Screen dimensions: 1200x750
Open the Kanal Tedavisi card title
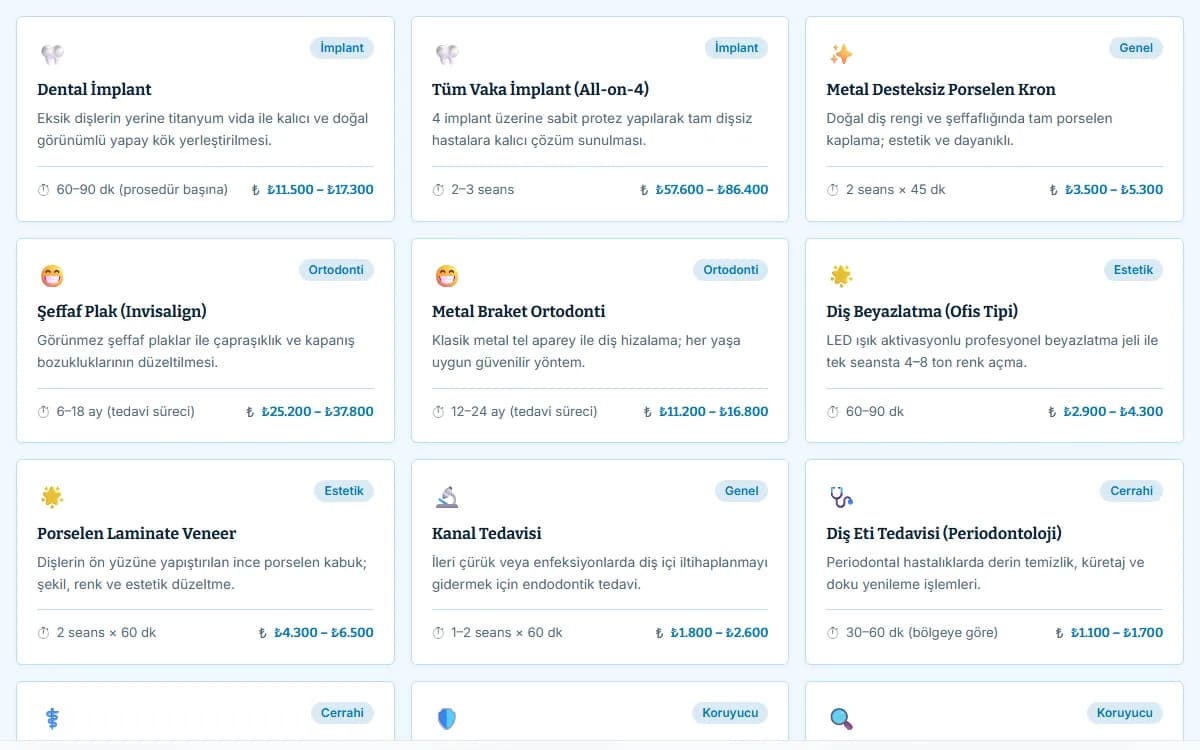click(x=487, y=533)
